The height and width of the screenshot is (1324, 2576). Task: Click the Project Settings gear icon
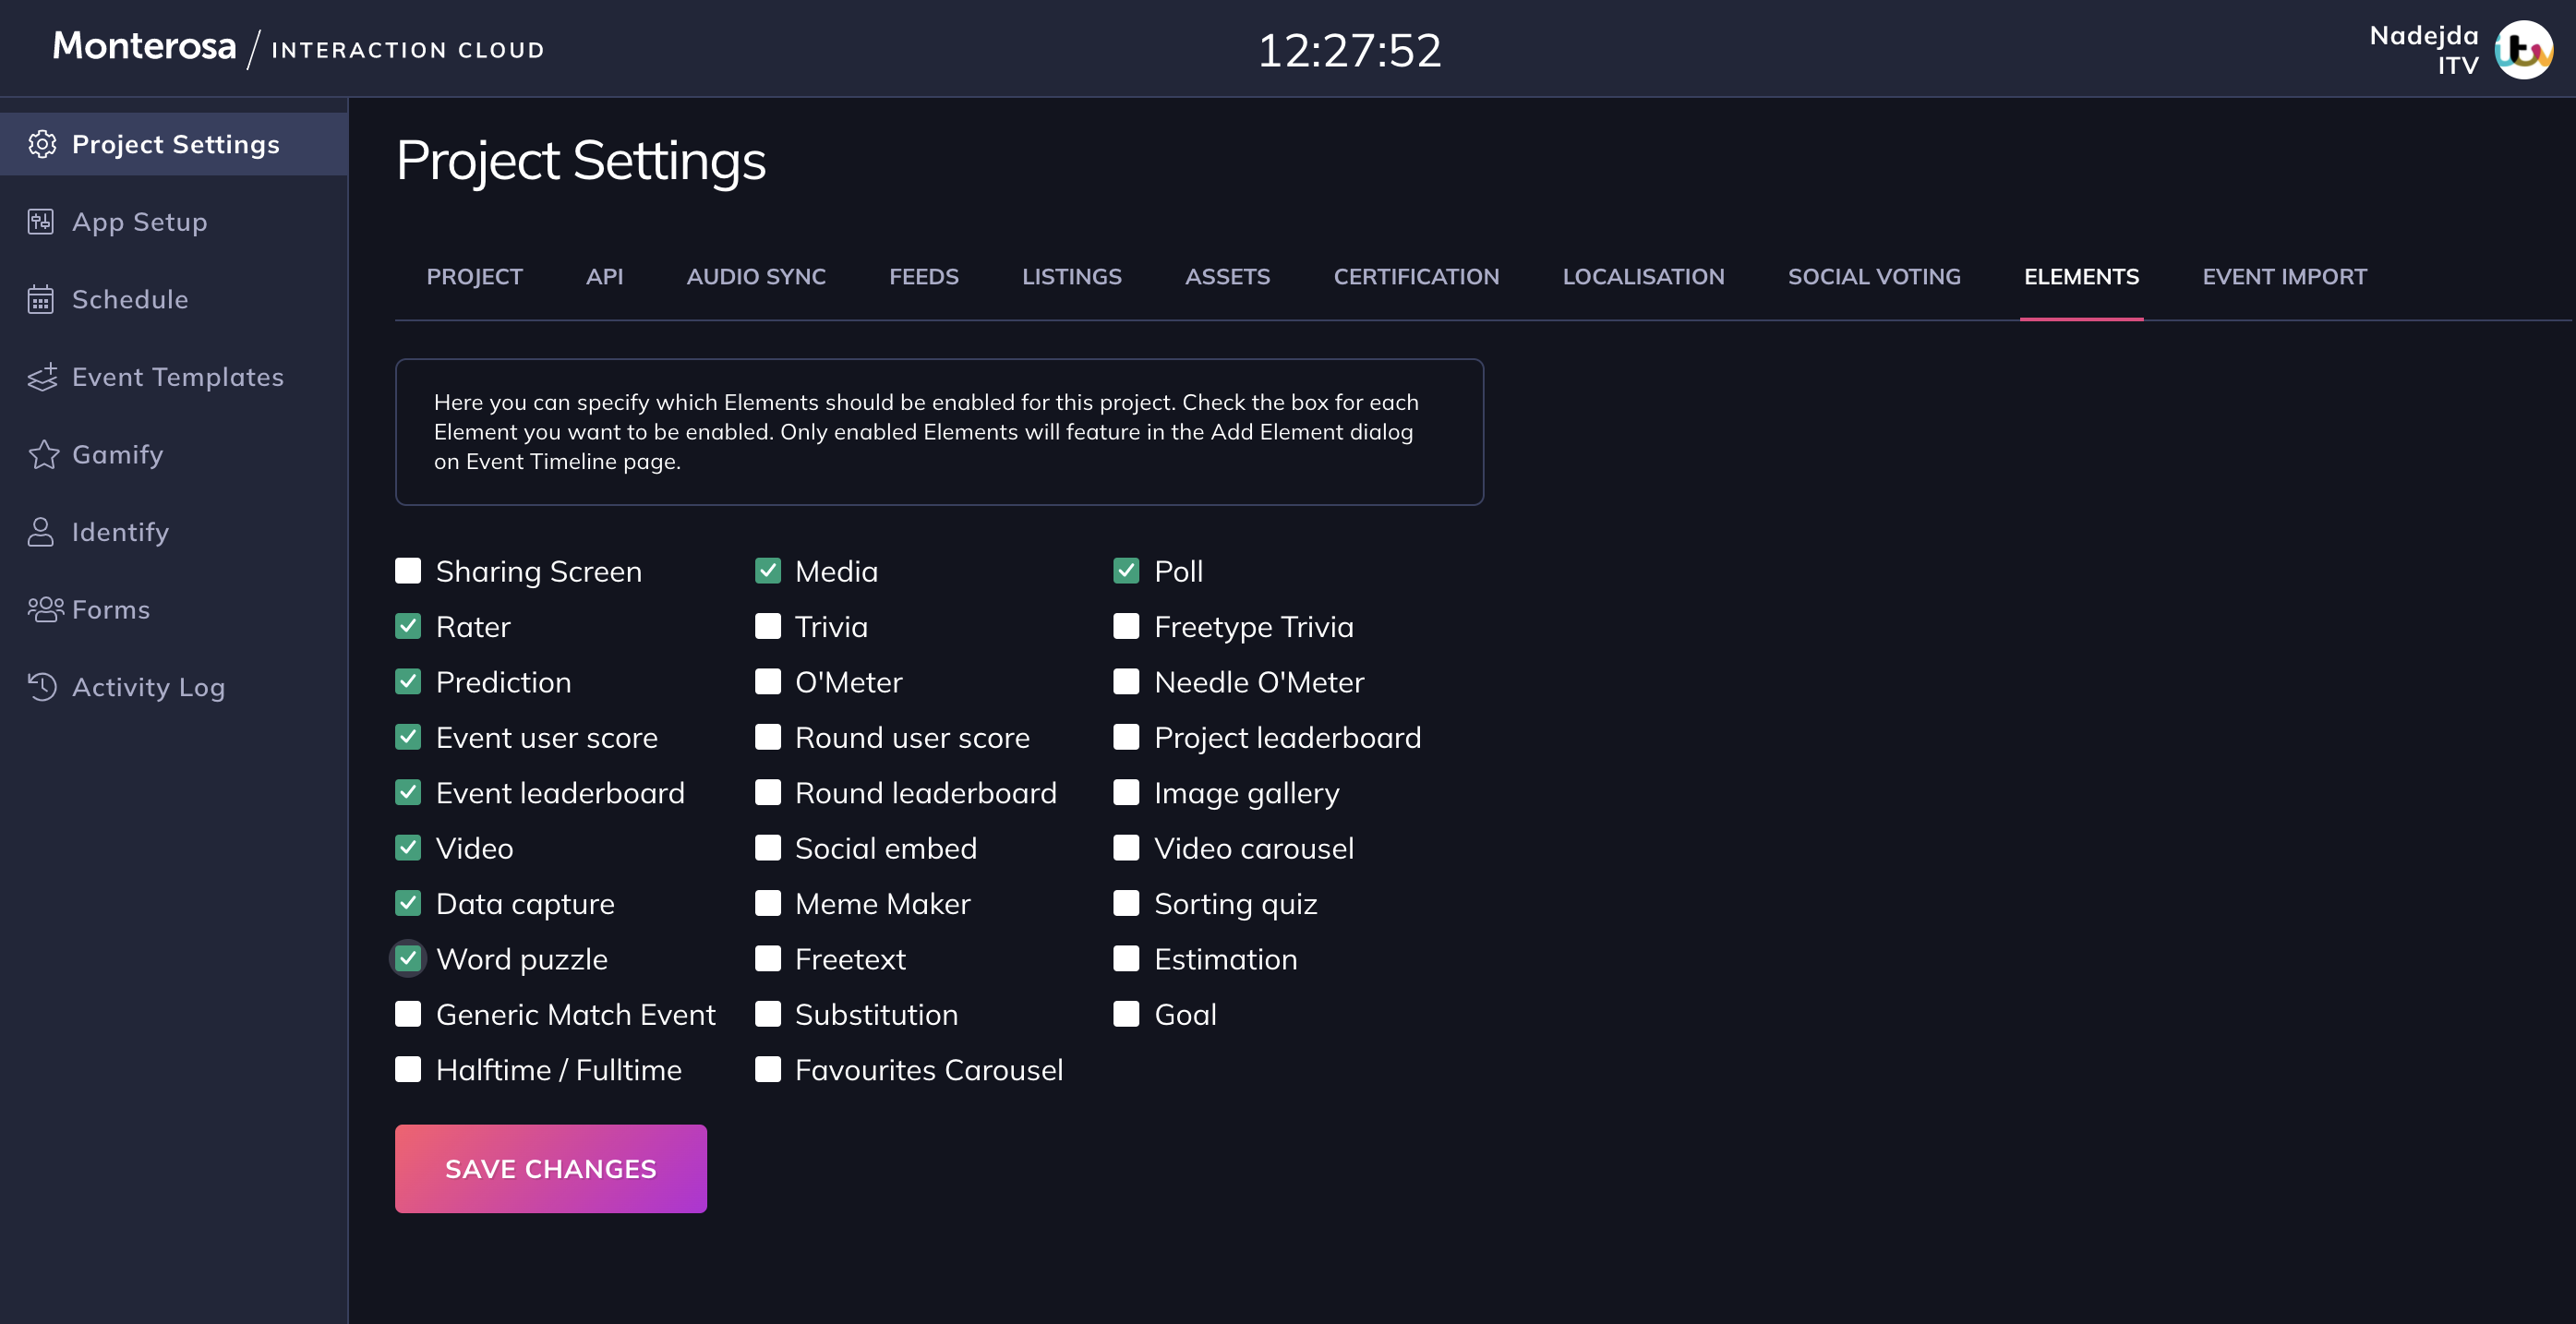point(42,144)
